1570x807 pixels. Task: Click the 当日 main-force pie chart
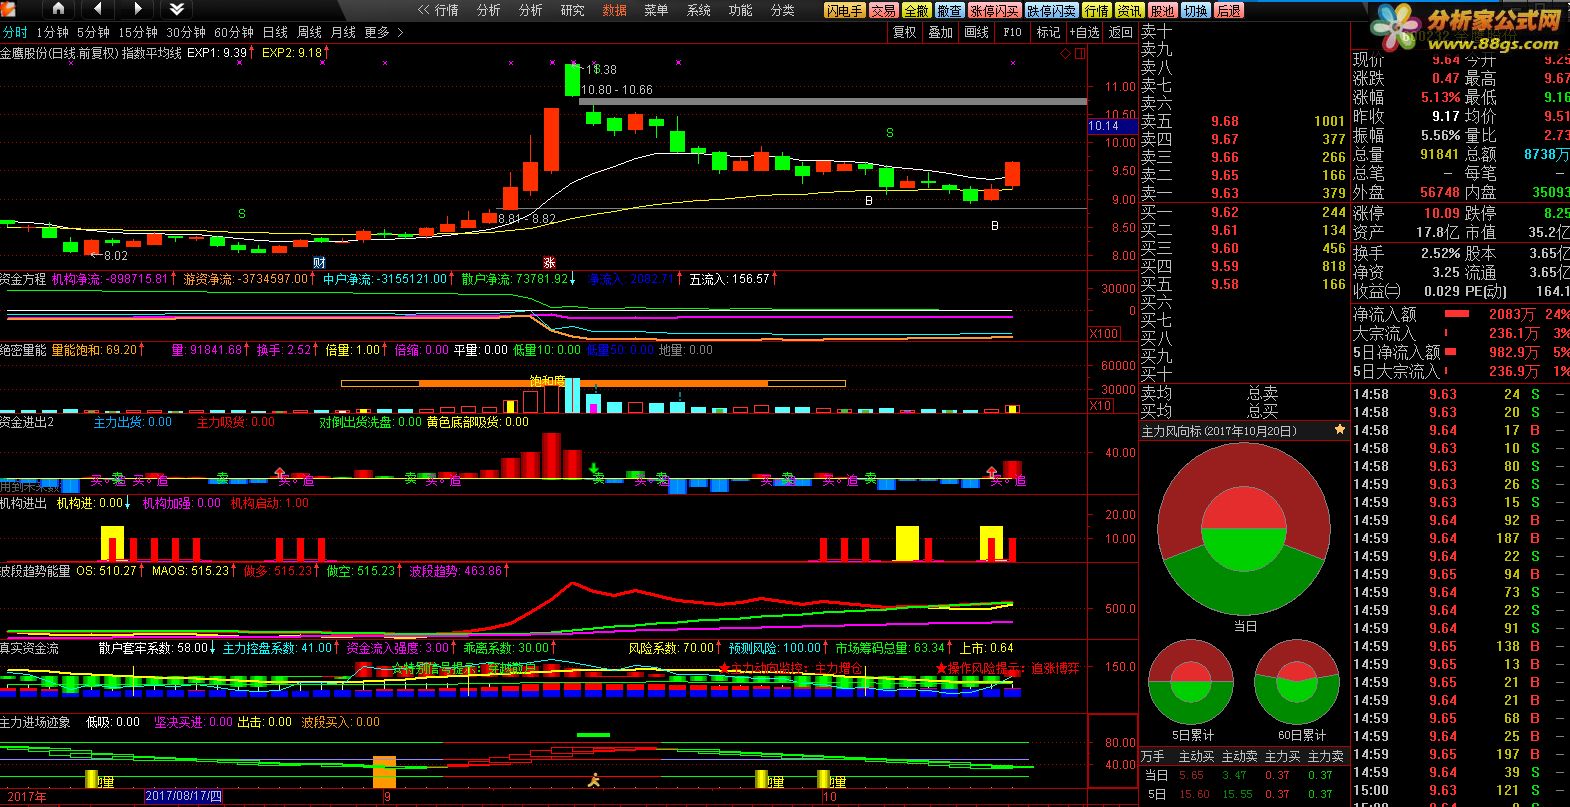1244,528
